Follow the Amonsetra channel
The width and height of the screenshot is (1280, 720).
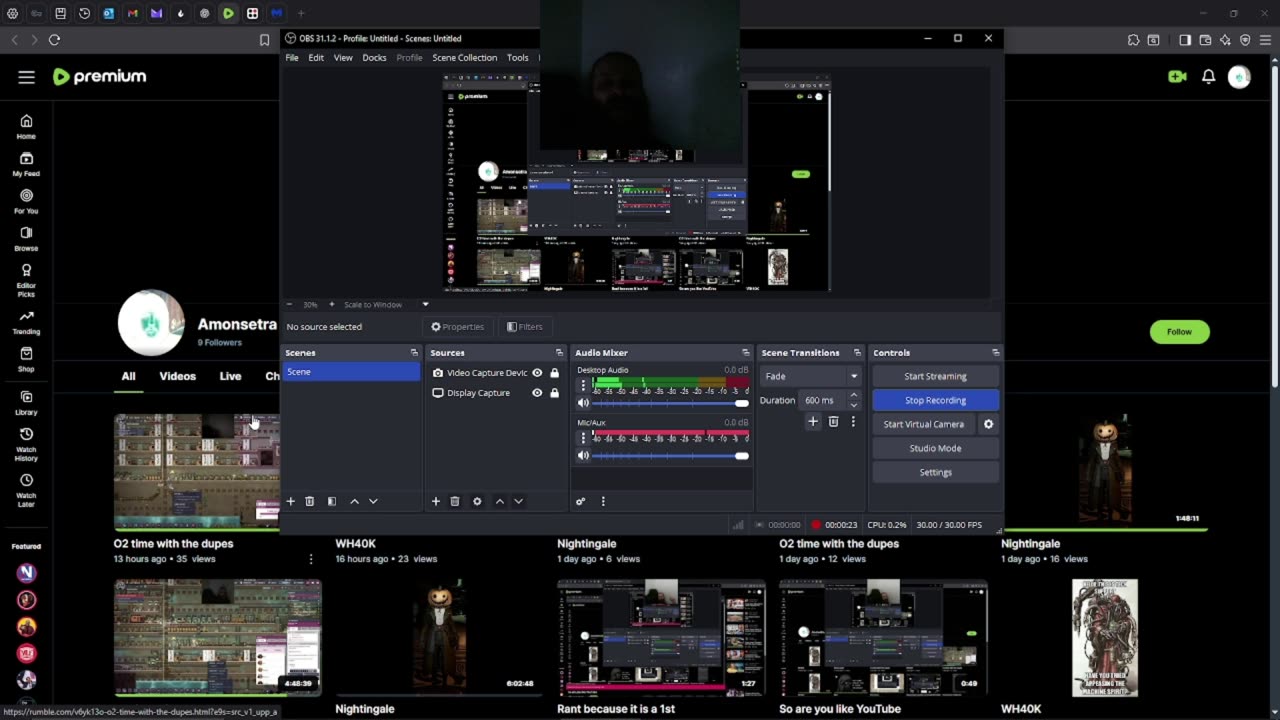pyautogui.click(x=1179, y=332)
